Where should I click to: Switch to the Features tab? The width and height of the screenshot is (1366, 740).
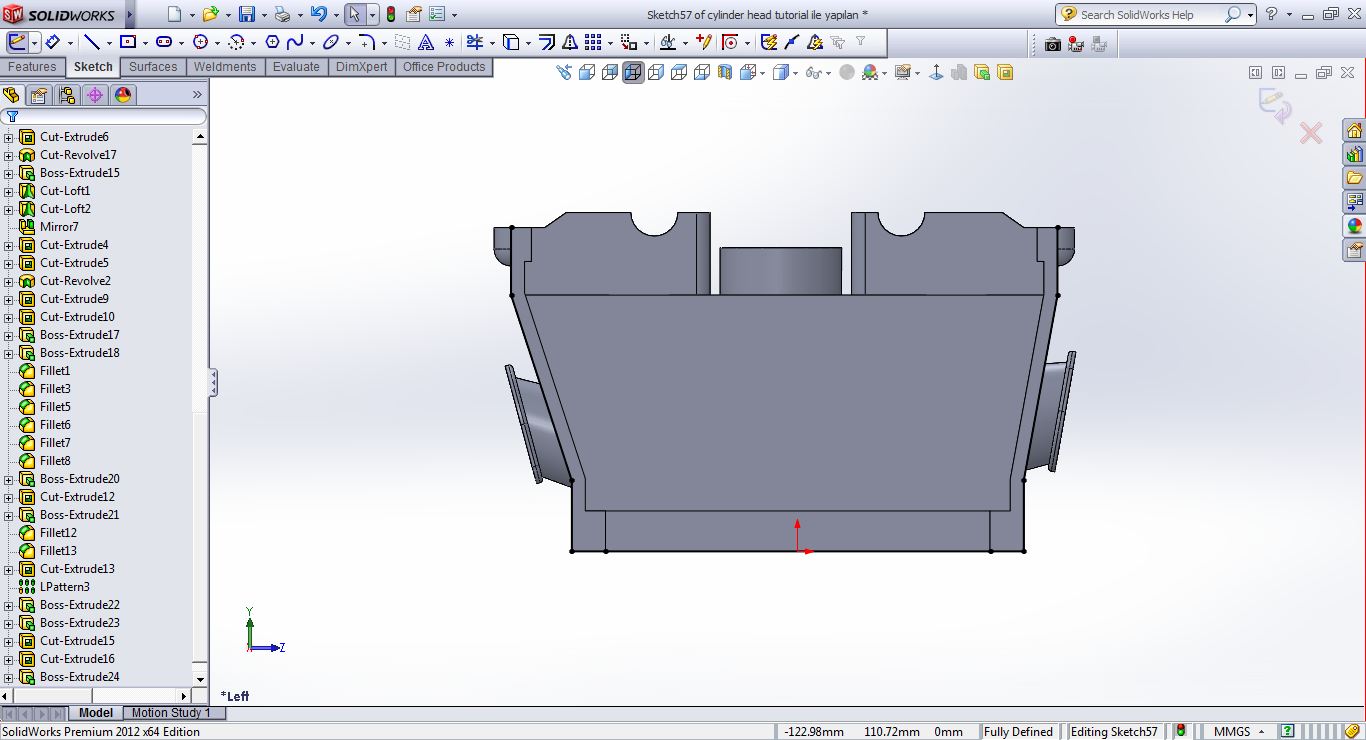point(32,67)
